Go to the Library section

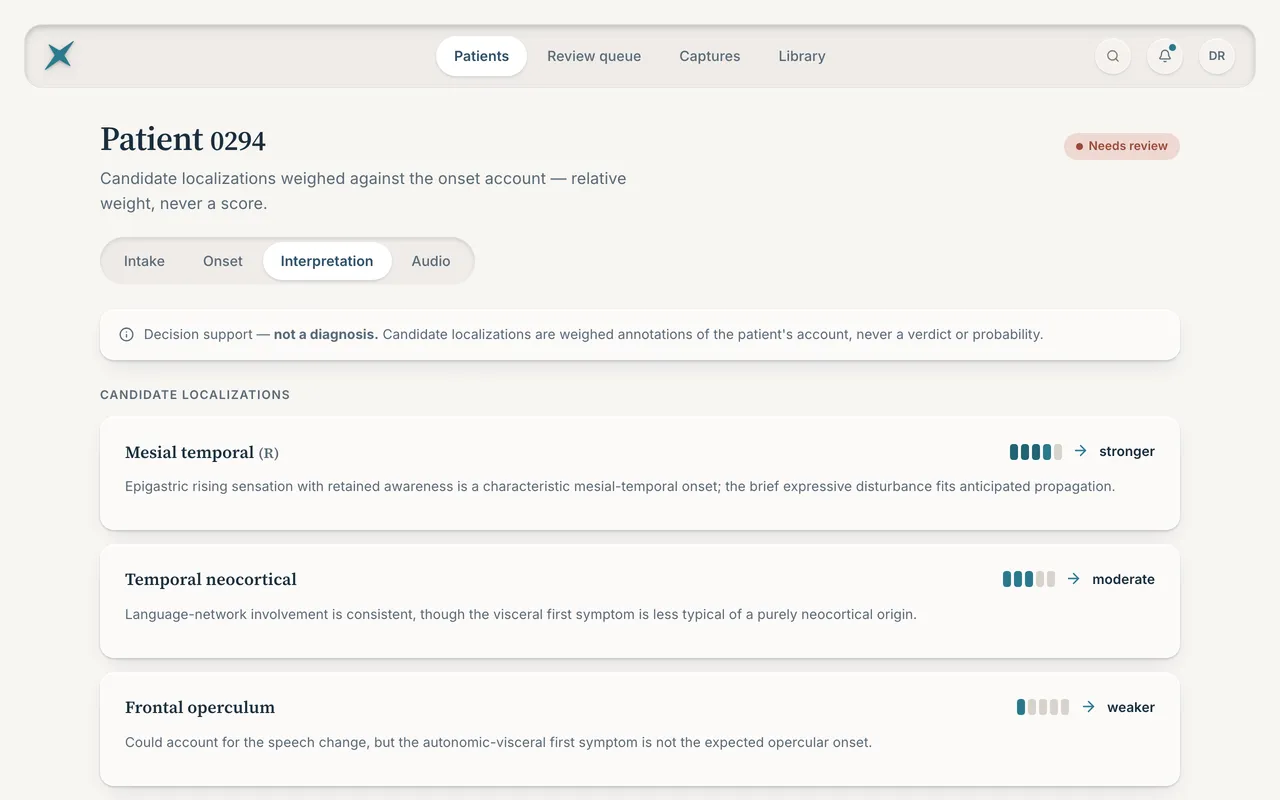coord(802,56)
